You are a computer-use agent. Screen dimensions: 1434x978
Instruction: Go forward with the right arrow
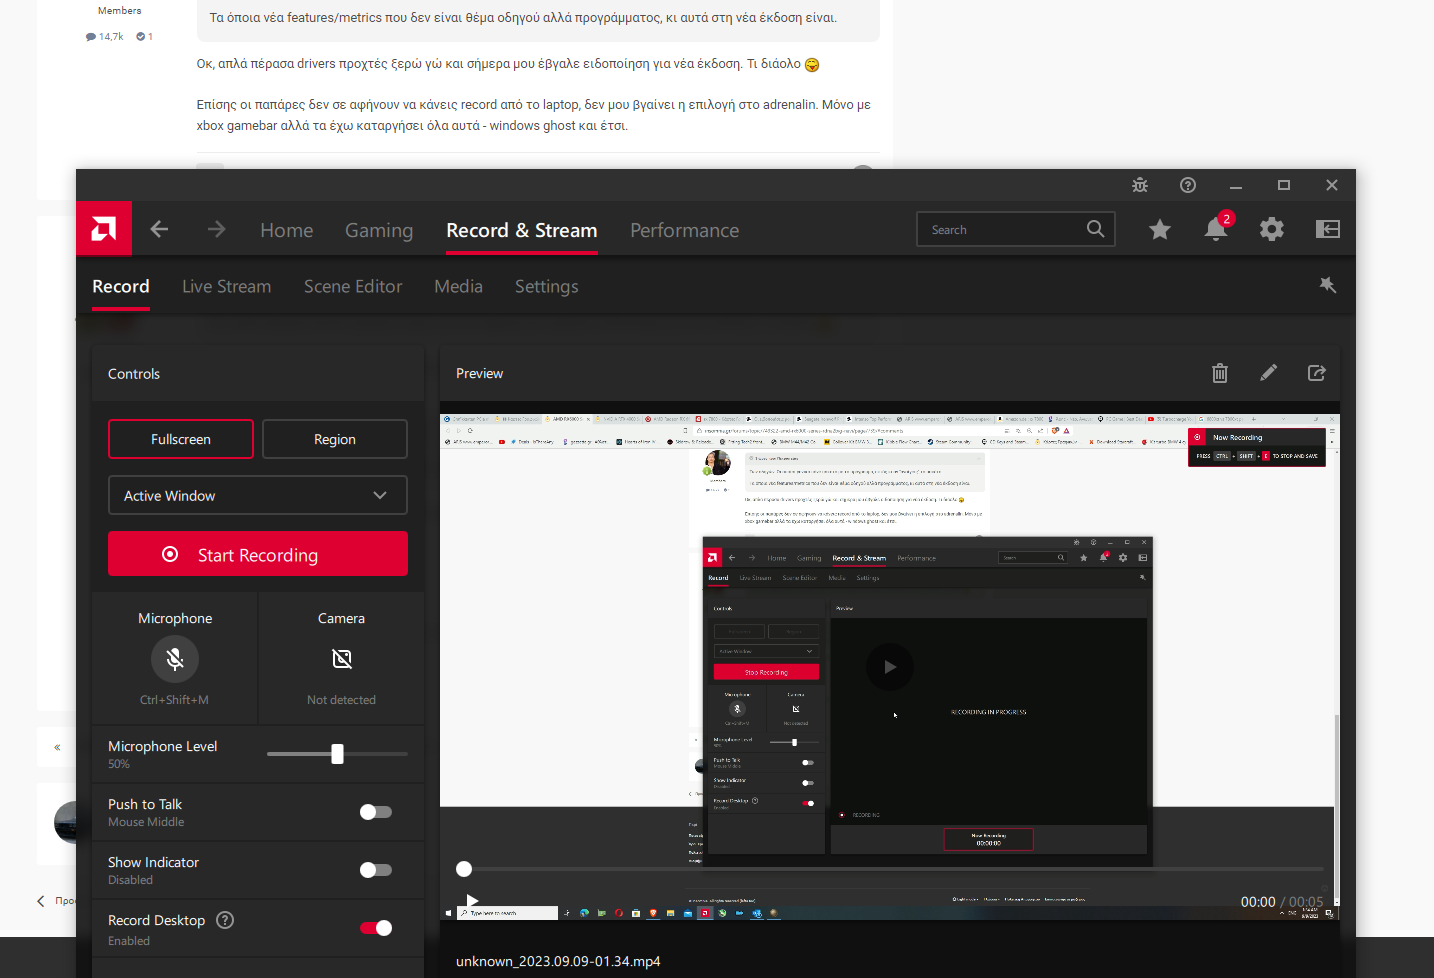pos(216,229)
